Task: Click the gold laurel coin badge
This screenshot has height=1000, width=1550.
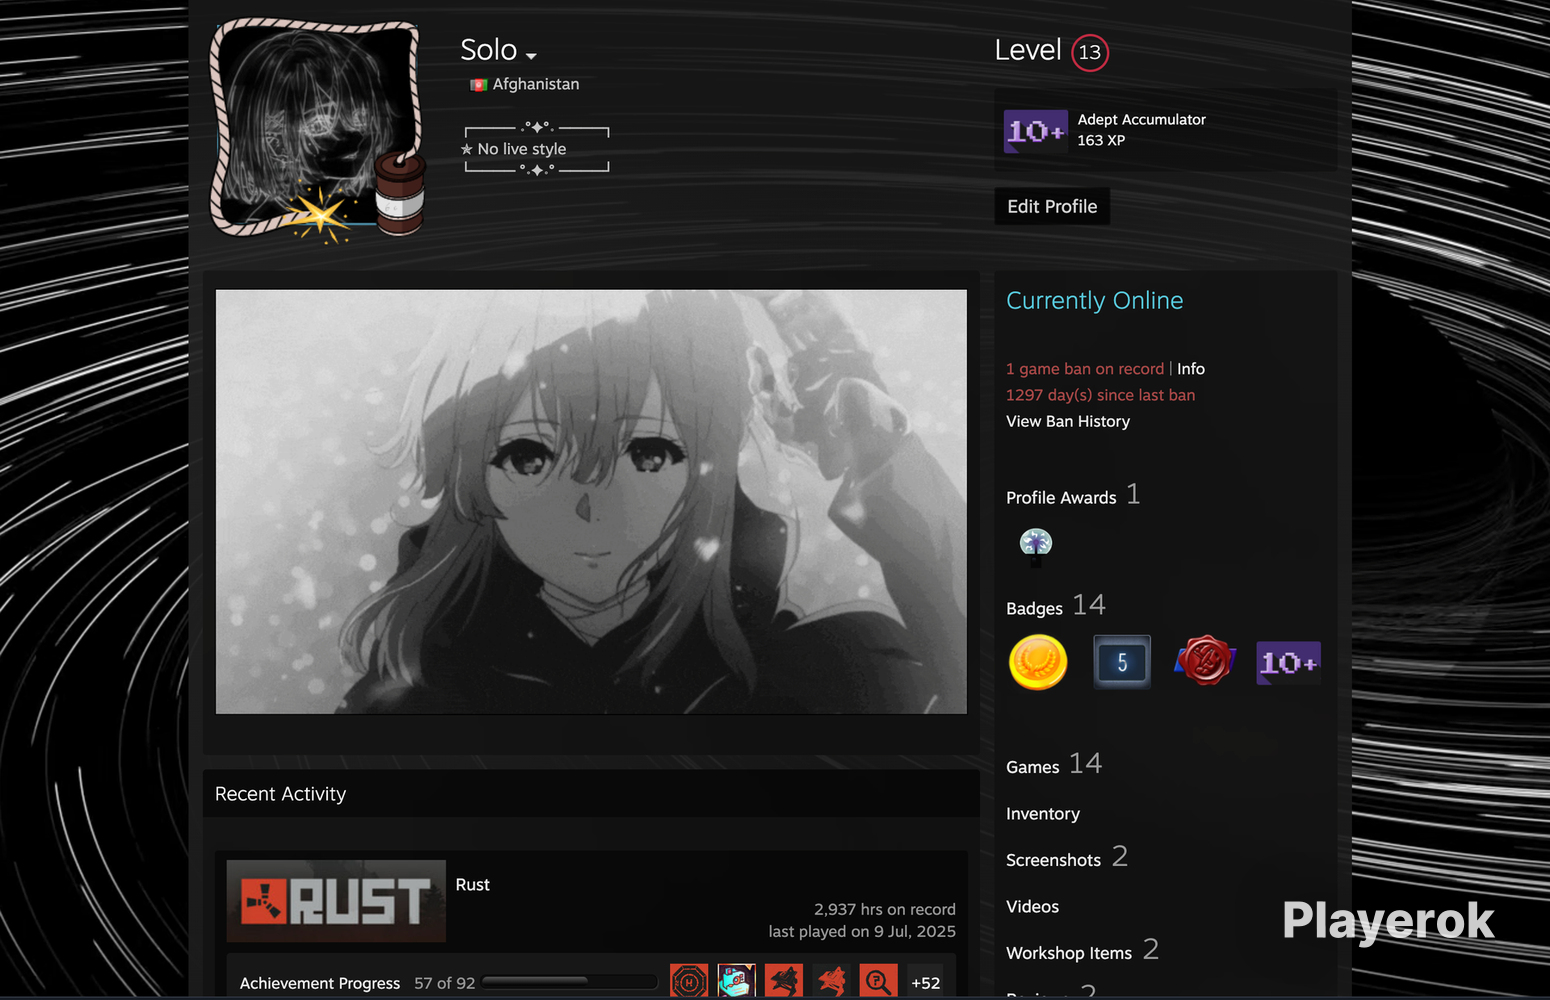Action: click(x=1038, y=662)
